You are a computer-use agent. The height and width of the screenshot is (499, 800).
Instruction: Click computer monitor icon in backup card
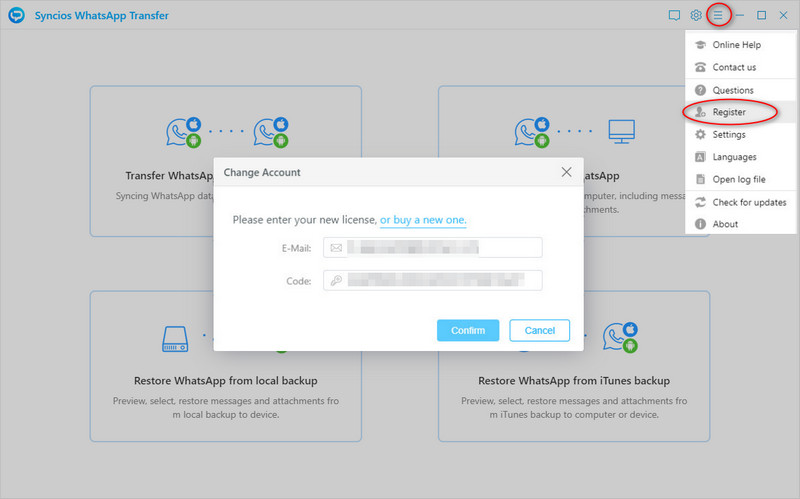click(621, 132)
